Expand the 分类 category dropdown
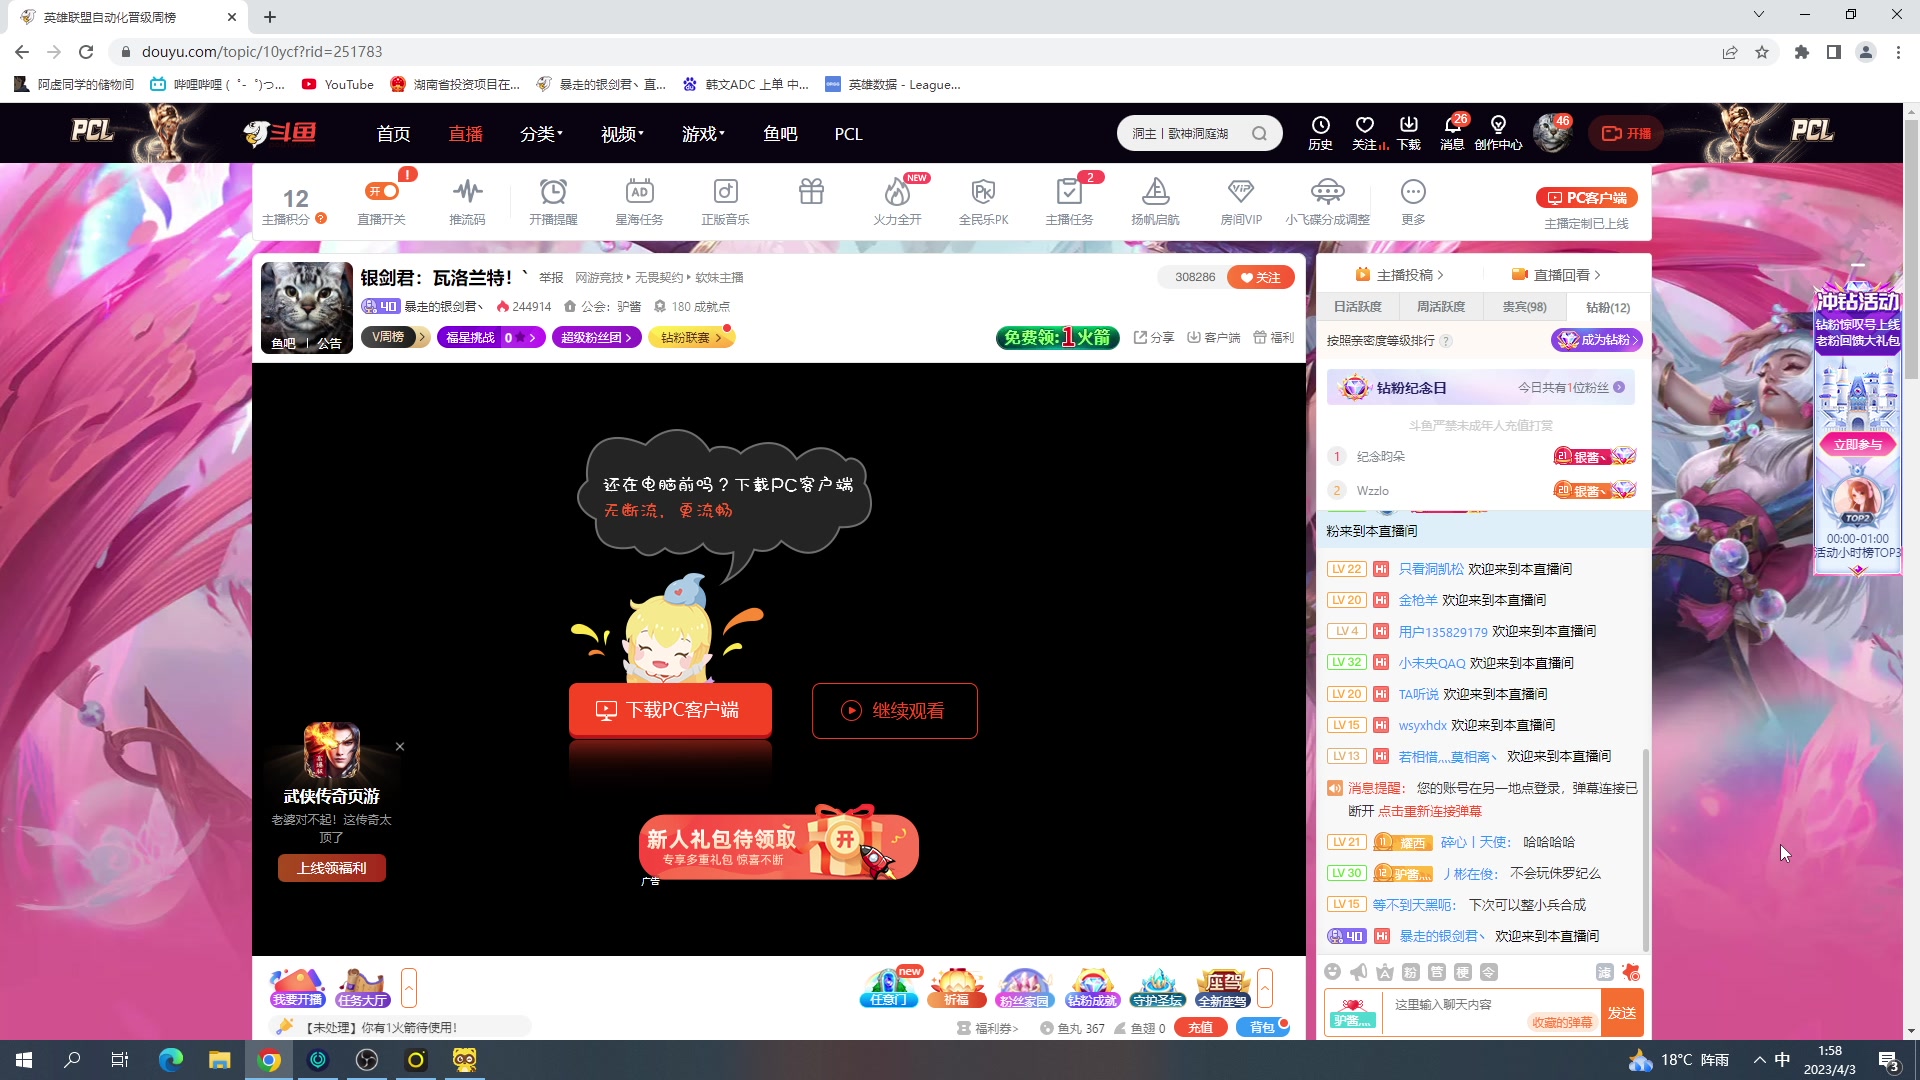This screenshot has height=1080, width=1920. pos(540,133)
